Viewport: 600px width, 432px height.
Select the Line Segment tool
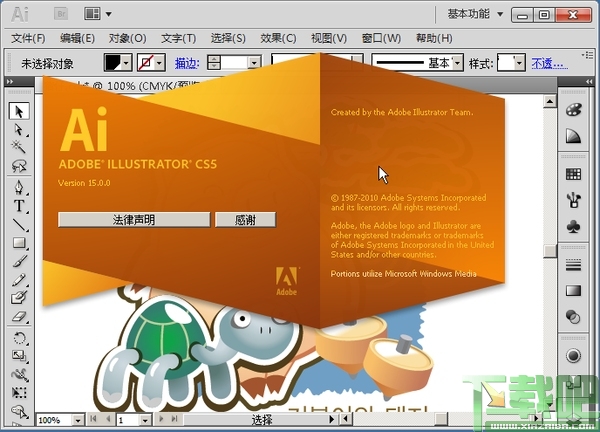click(x=19, y=225)
